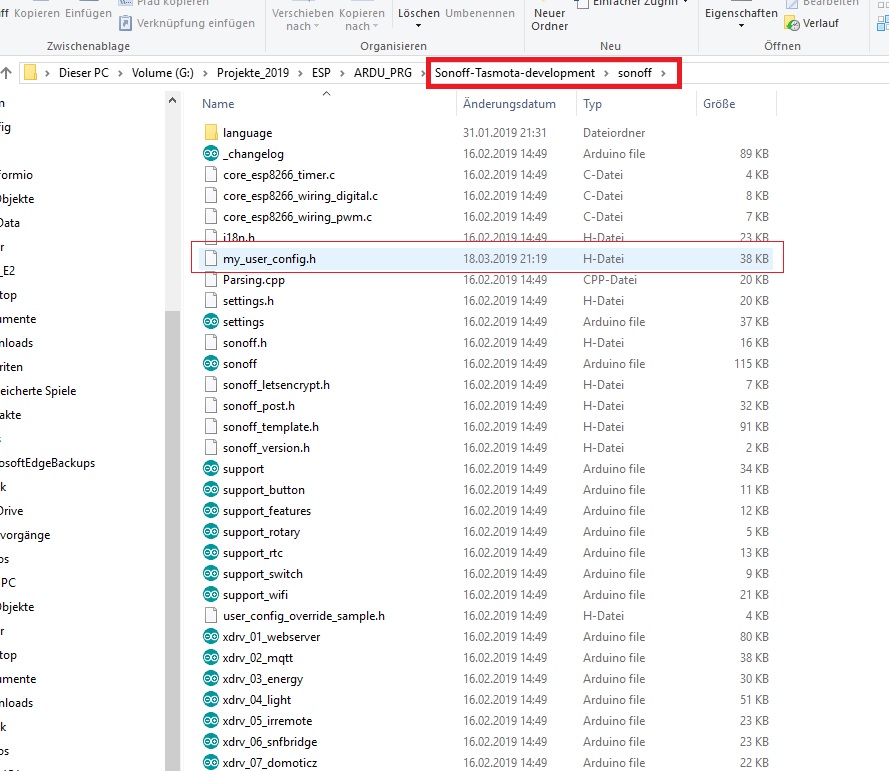Select sonoff_template.h file name
Viewport: 889px width, 771px height.
270,426
